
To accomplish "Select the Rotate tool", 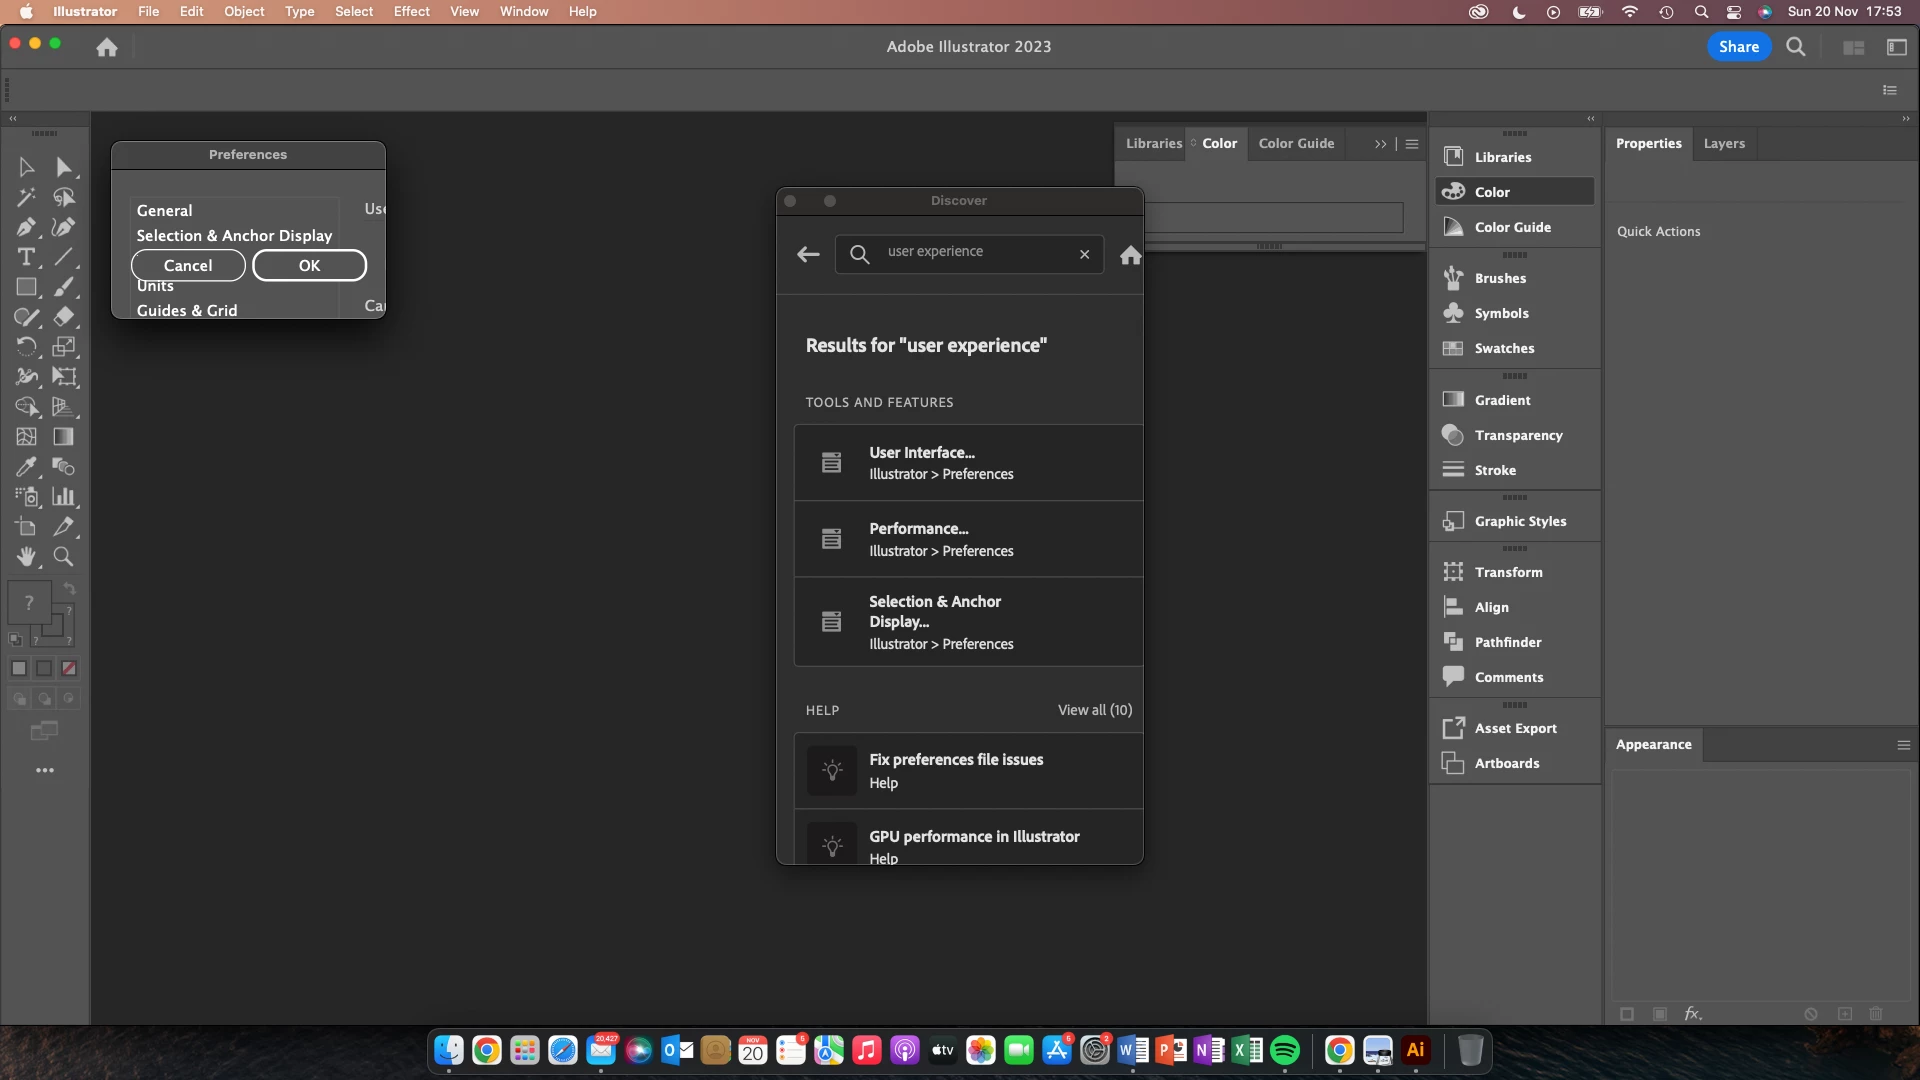I will [x=26, y=347].
